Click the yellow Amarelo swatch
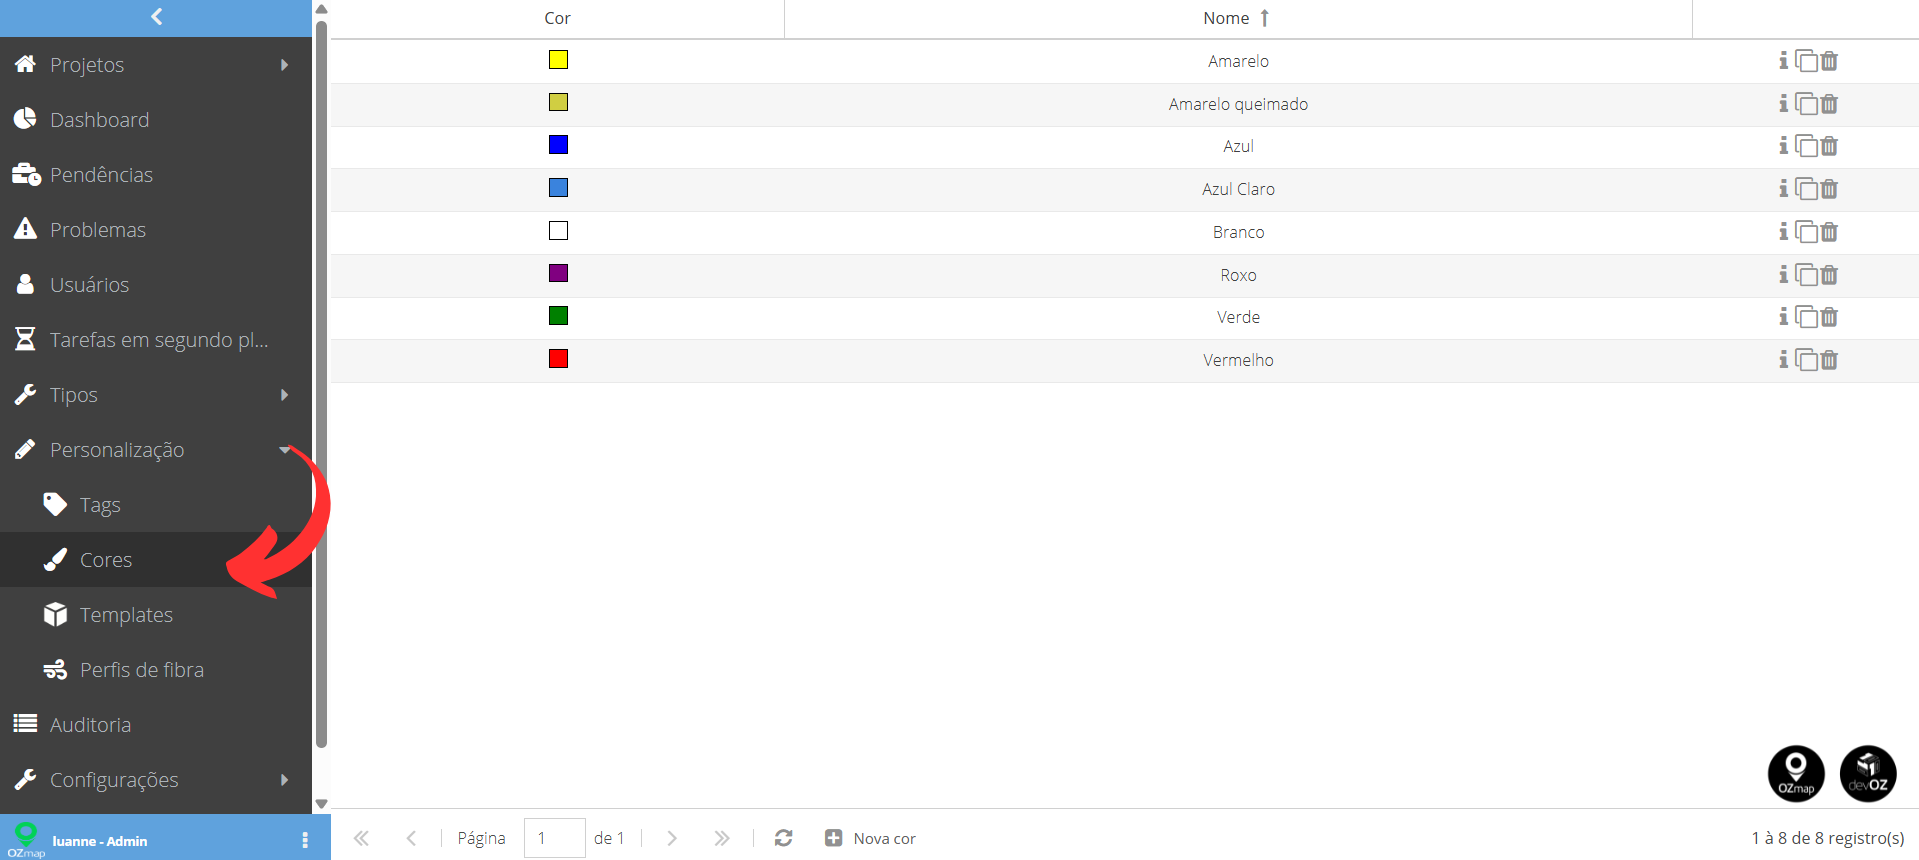Screen dimensions: 1919x860 coord(558,60)
